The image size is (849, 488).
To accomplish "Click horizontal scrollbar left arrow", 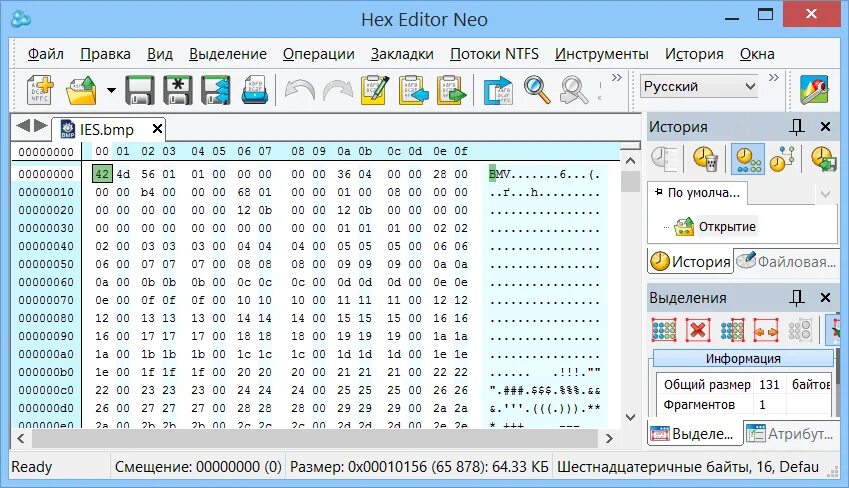I will click(x=21, y=438).
